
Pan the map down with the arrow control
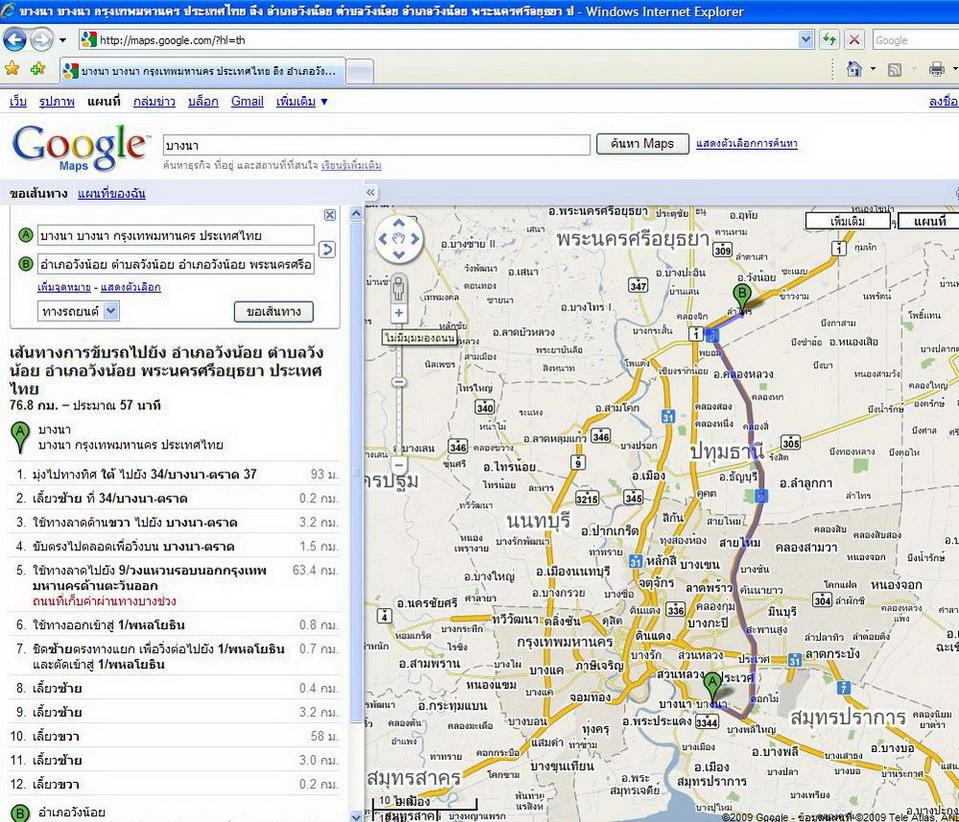(x=399, y=253)
